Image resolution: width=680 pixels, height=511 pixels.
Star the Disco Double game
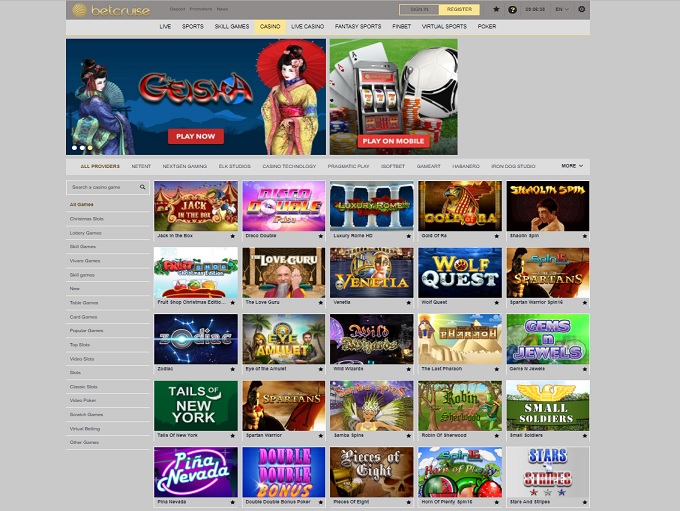(x=321, y=236)
